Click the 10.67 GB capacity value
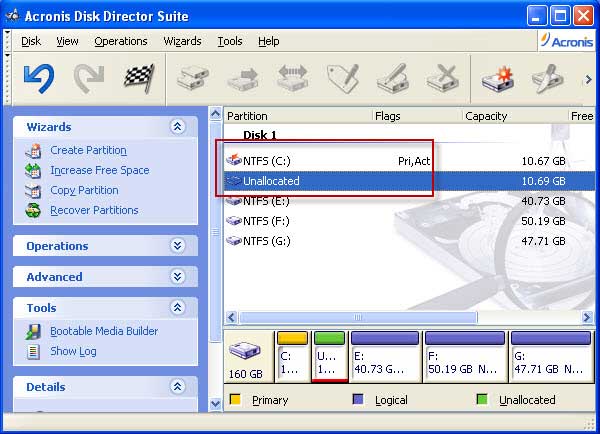 tap(543, 161)
